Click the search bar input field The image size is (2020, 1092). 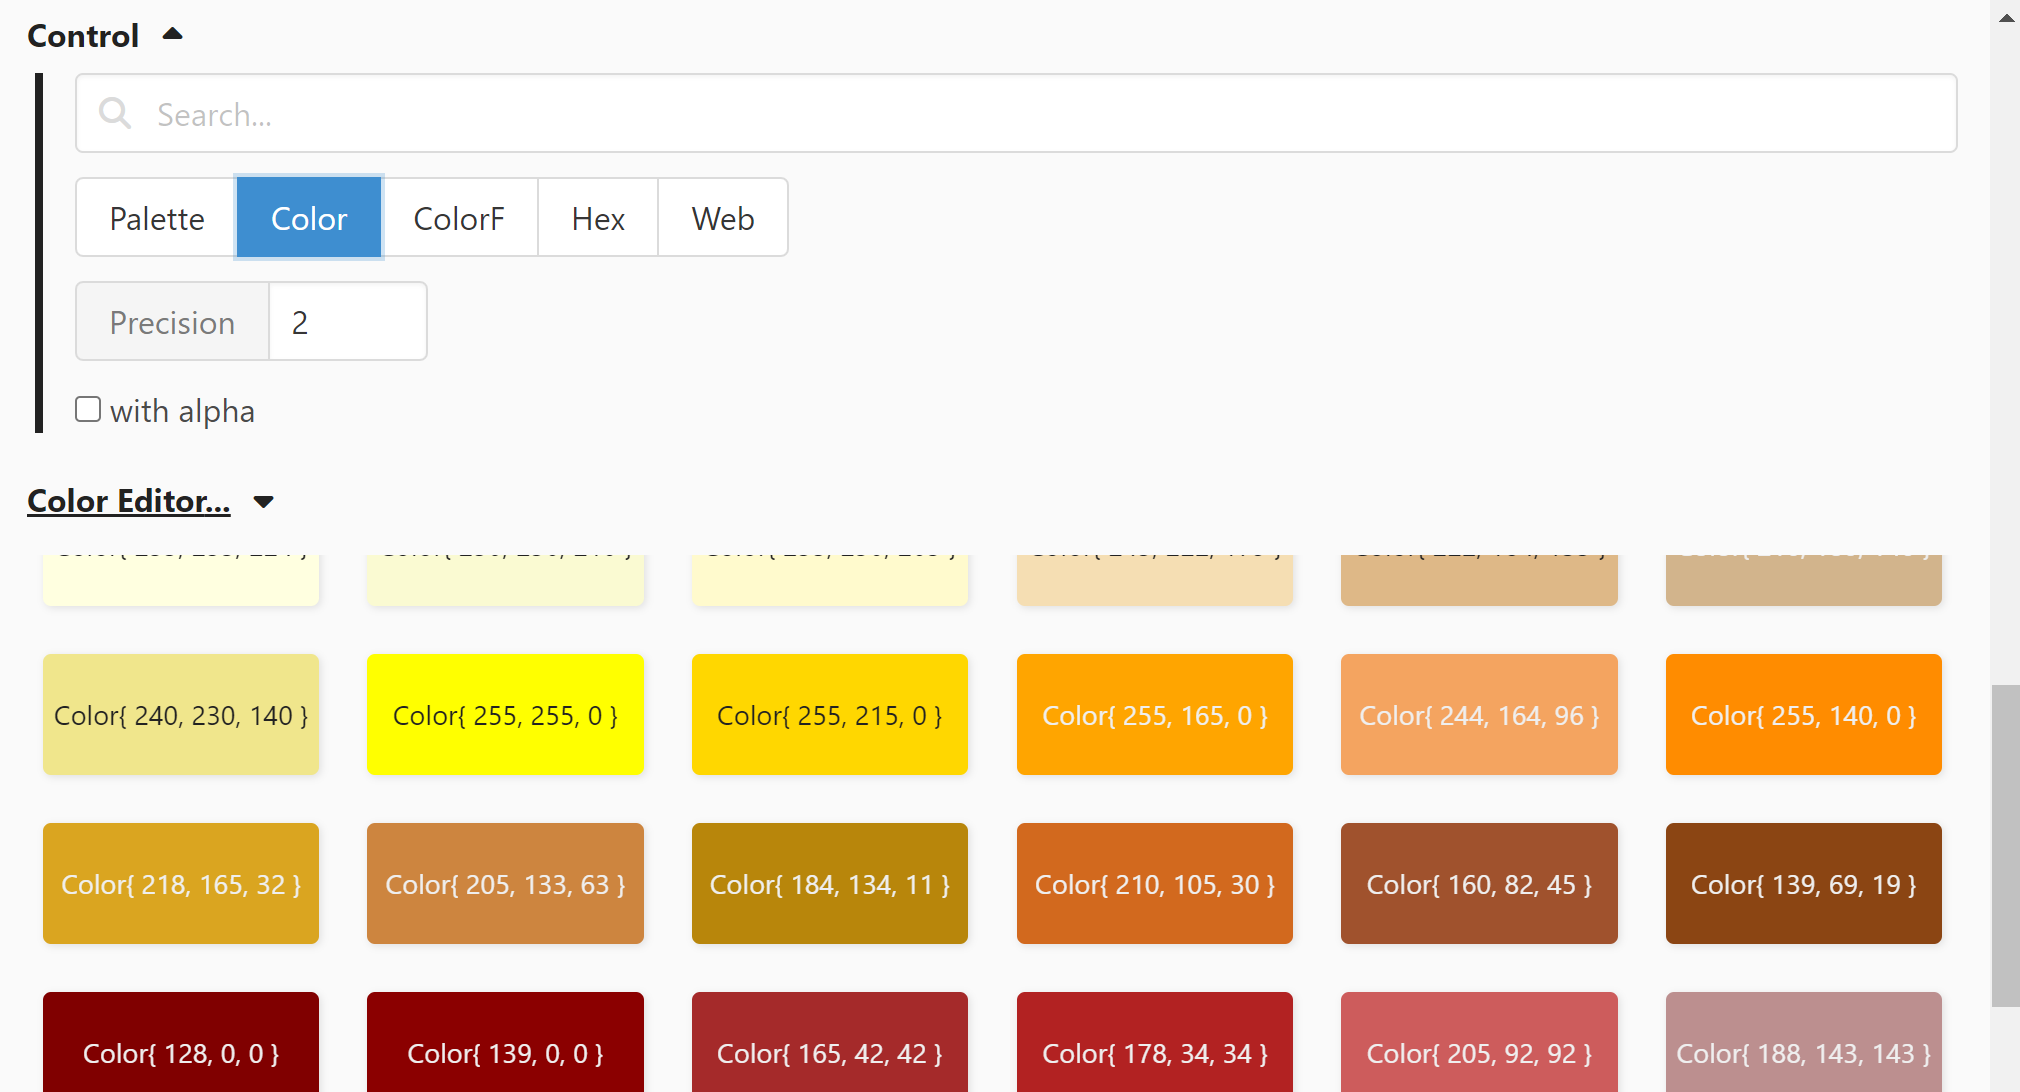[1018, 114]
